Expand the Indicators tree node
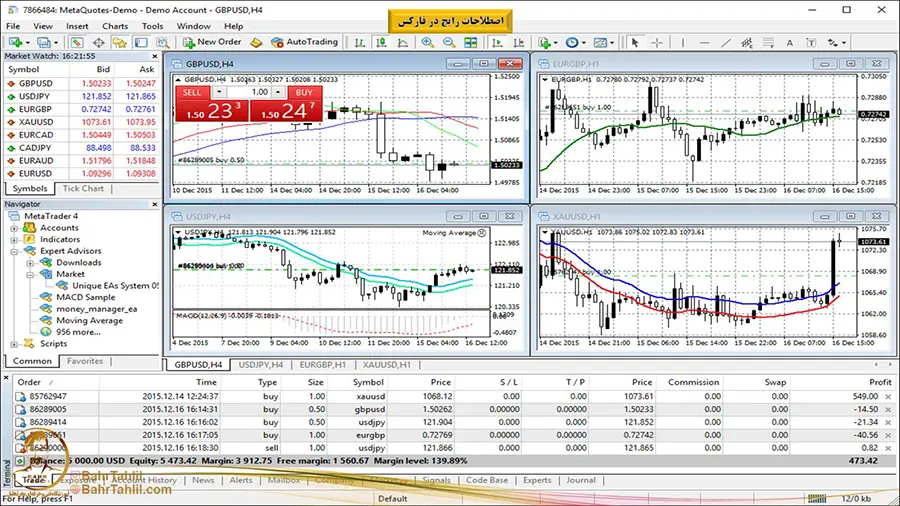 click(x=15, y=240)
